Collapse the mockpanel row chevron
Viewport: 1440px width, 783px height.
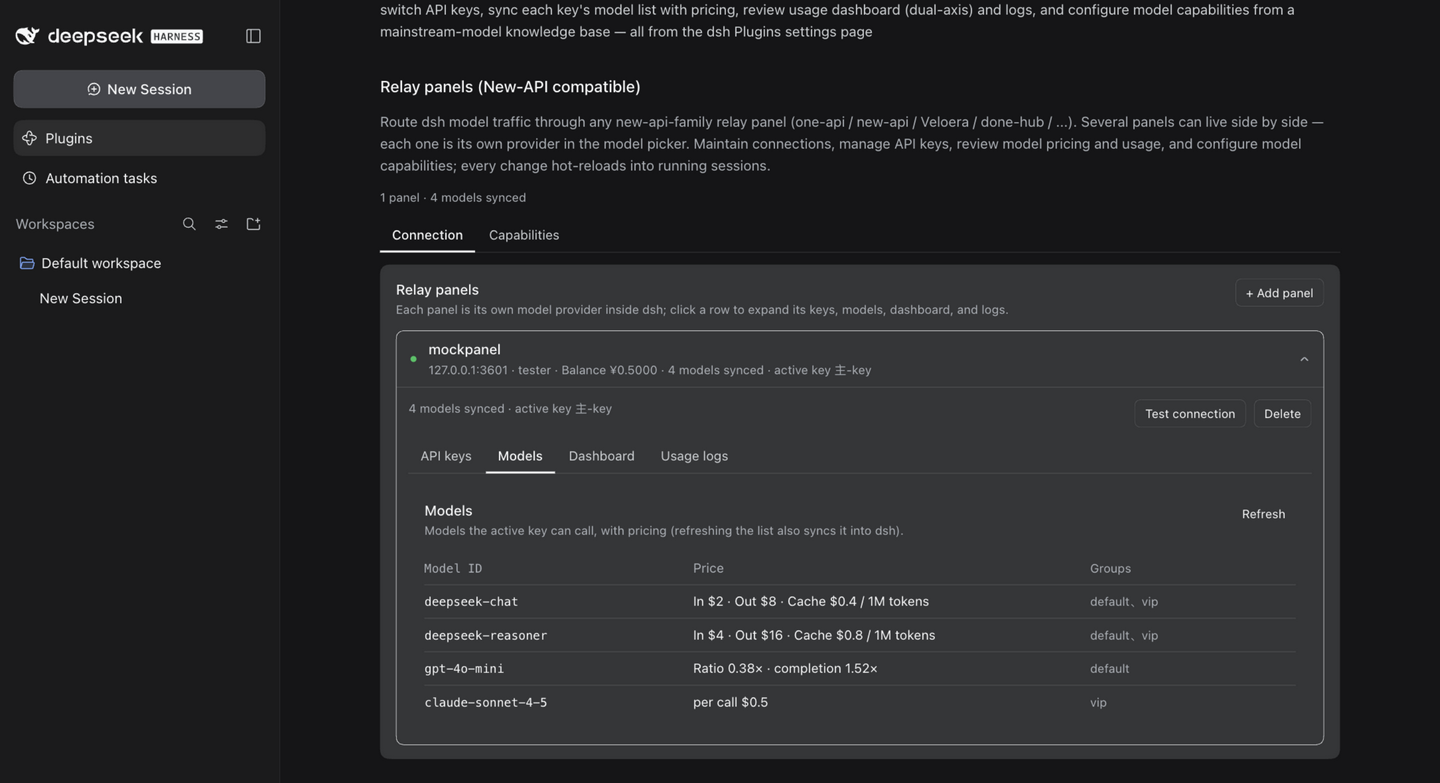click(x=1304, y=359)
